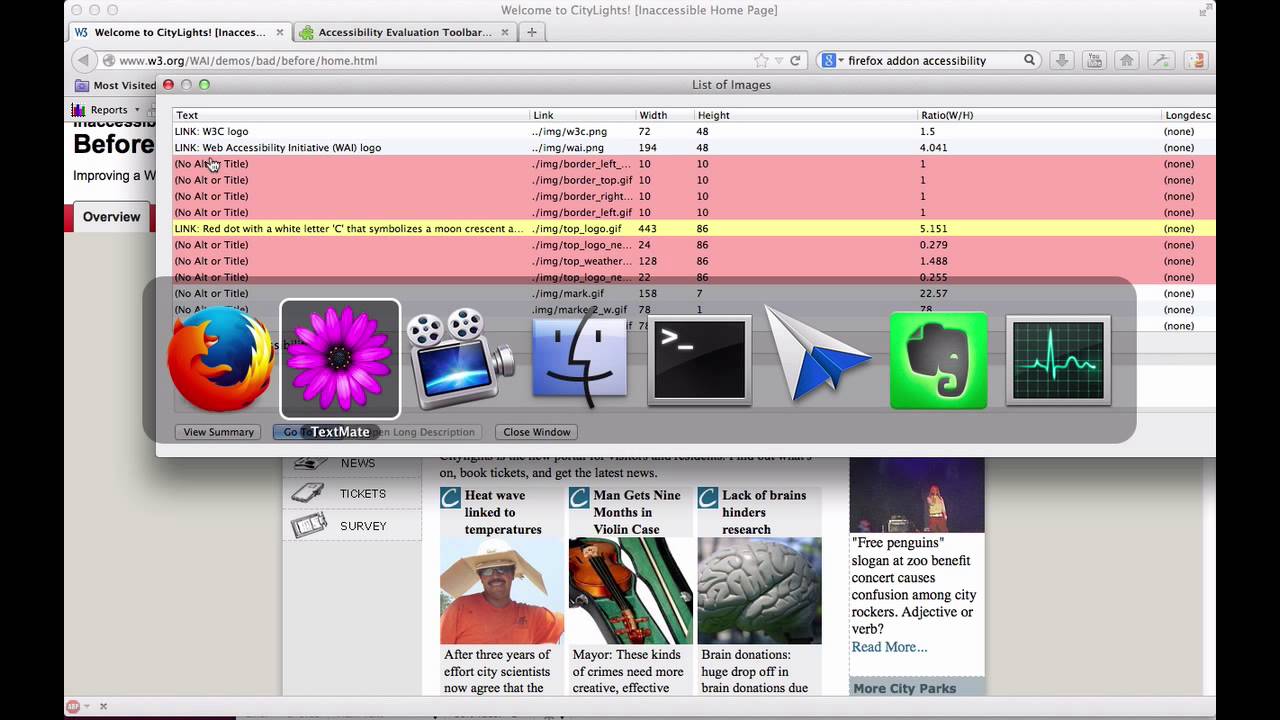The height and width of the screenshot is (720, 1280).
Task: Click the magnifier search icon in search bar
Action: pyautogui.click(x=1029, y=60)
